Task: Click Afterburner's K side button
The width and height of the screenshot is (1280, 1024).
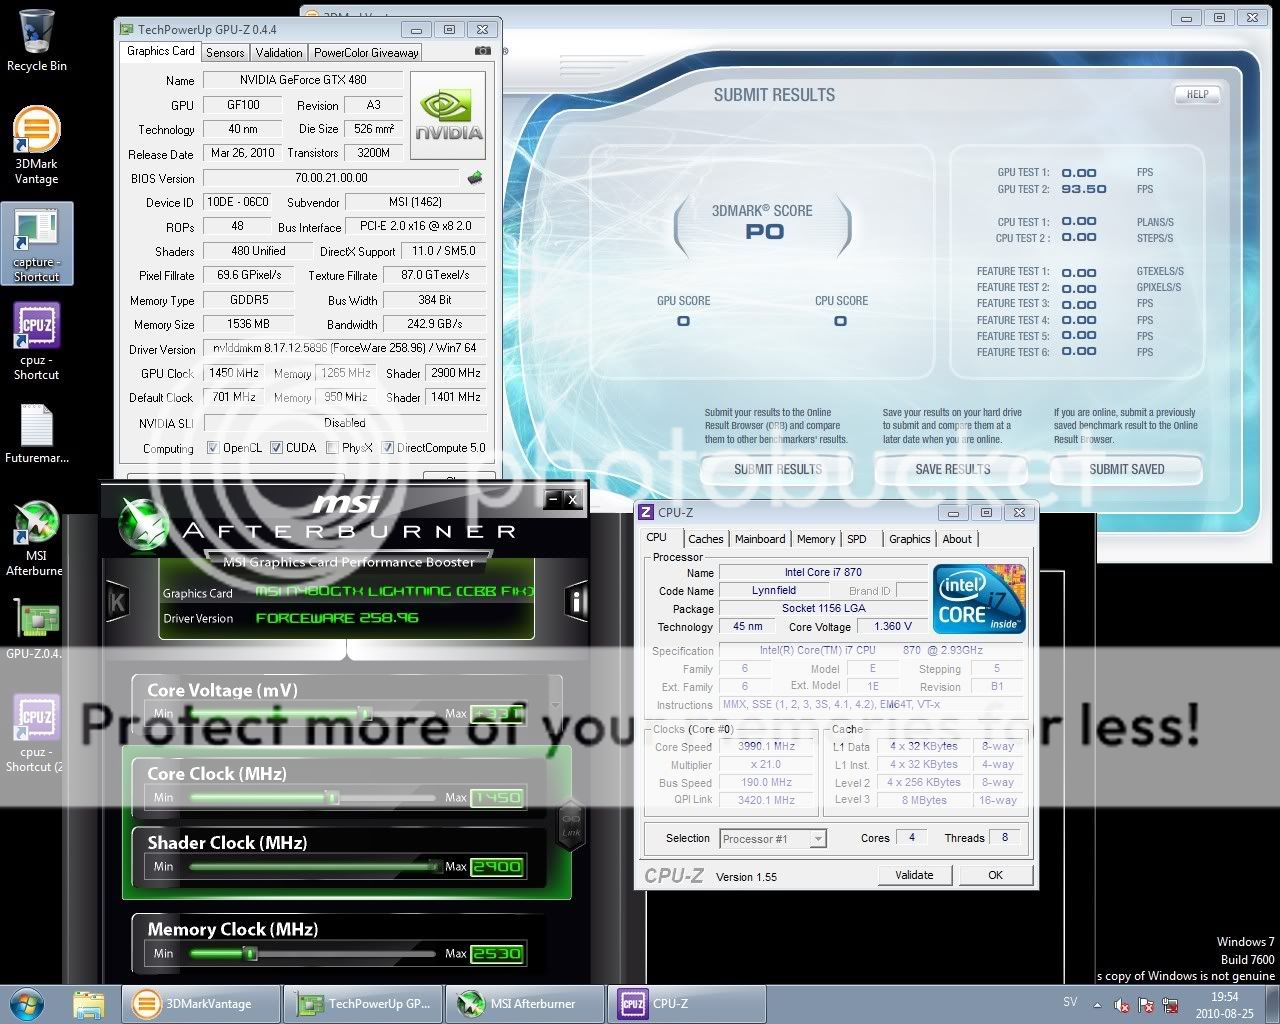Action: click(x=118, y=601)
